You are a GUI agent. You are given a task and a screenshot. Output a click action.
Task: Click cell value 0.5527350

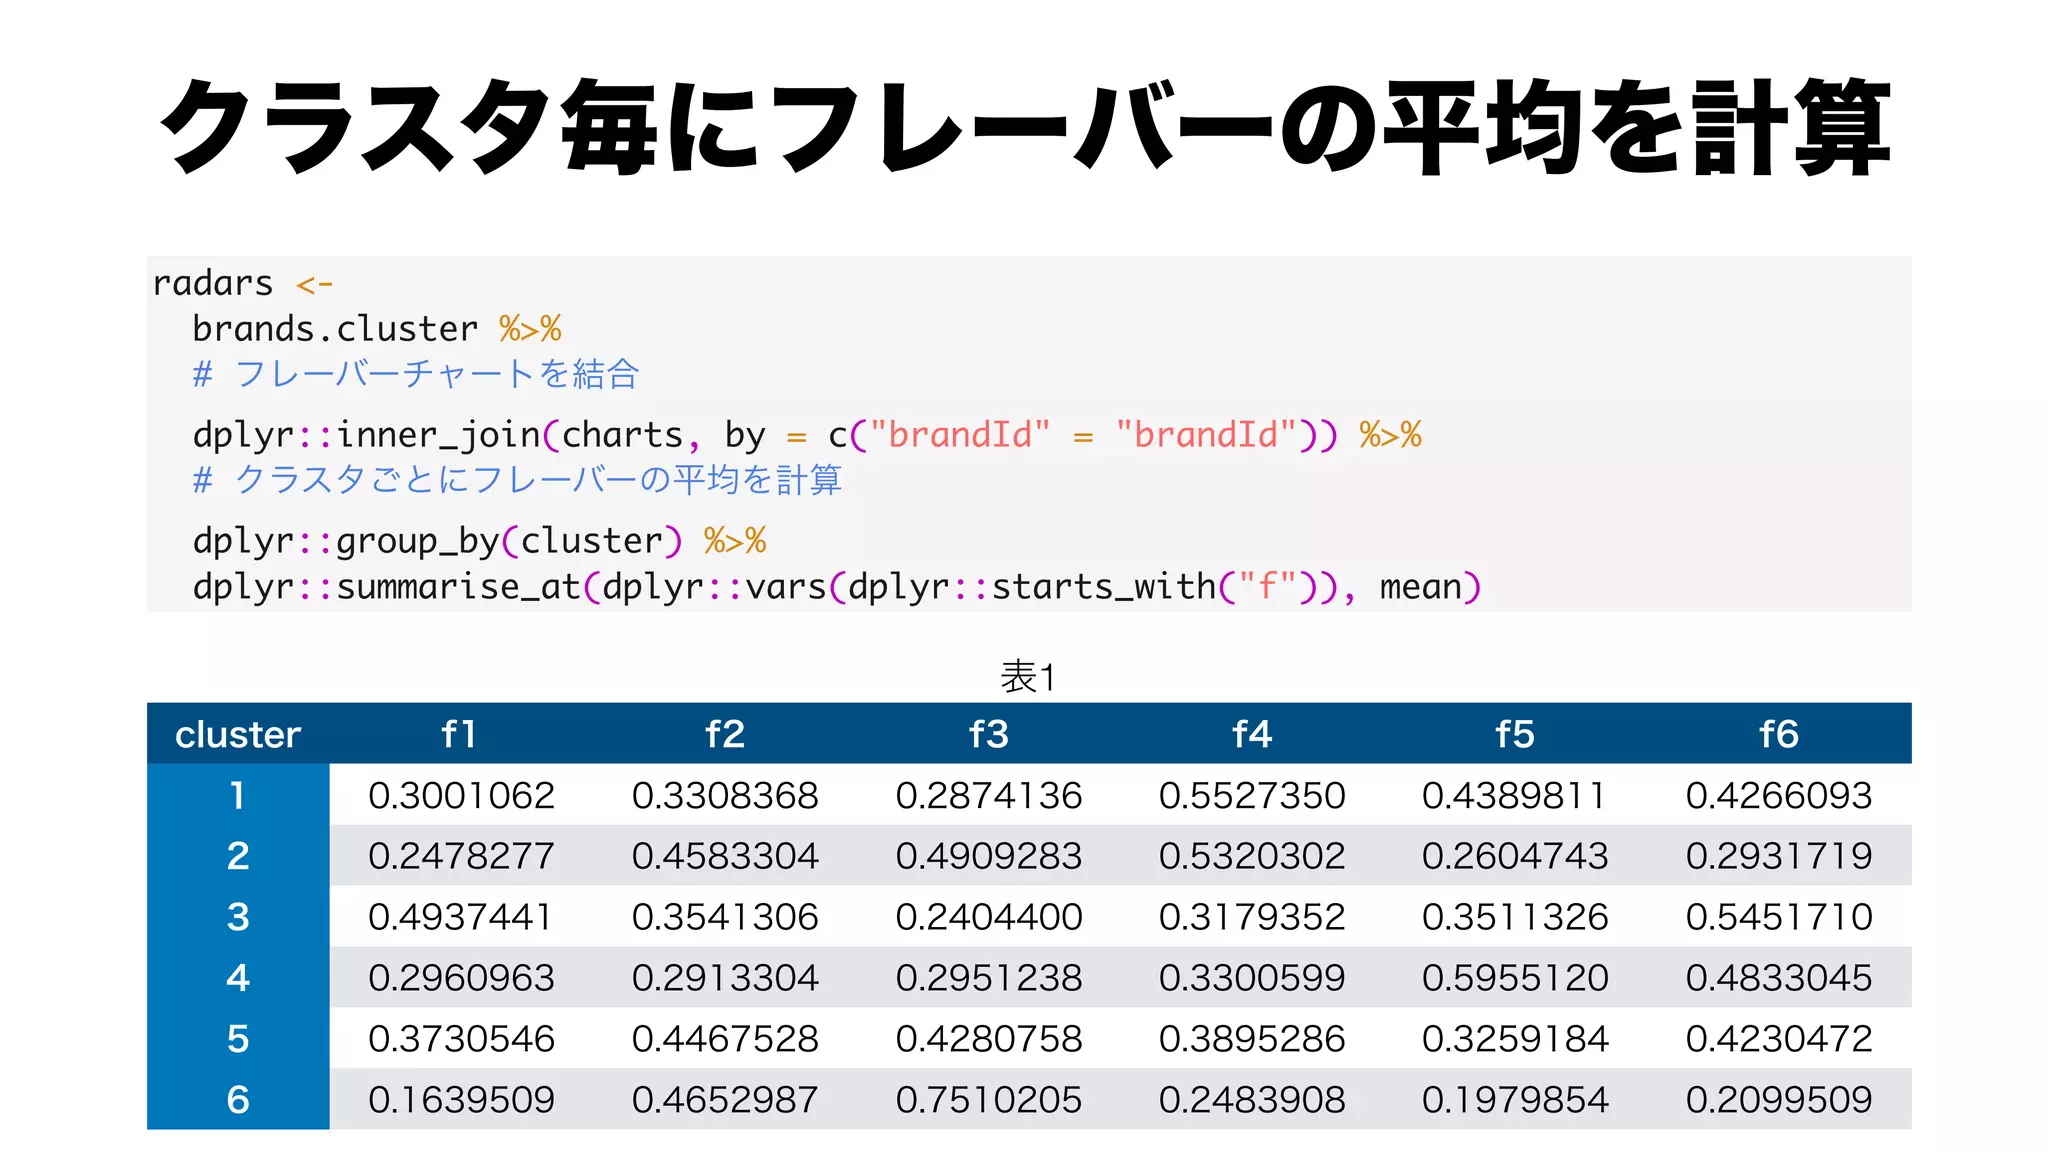pos(1252,796)
